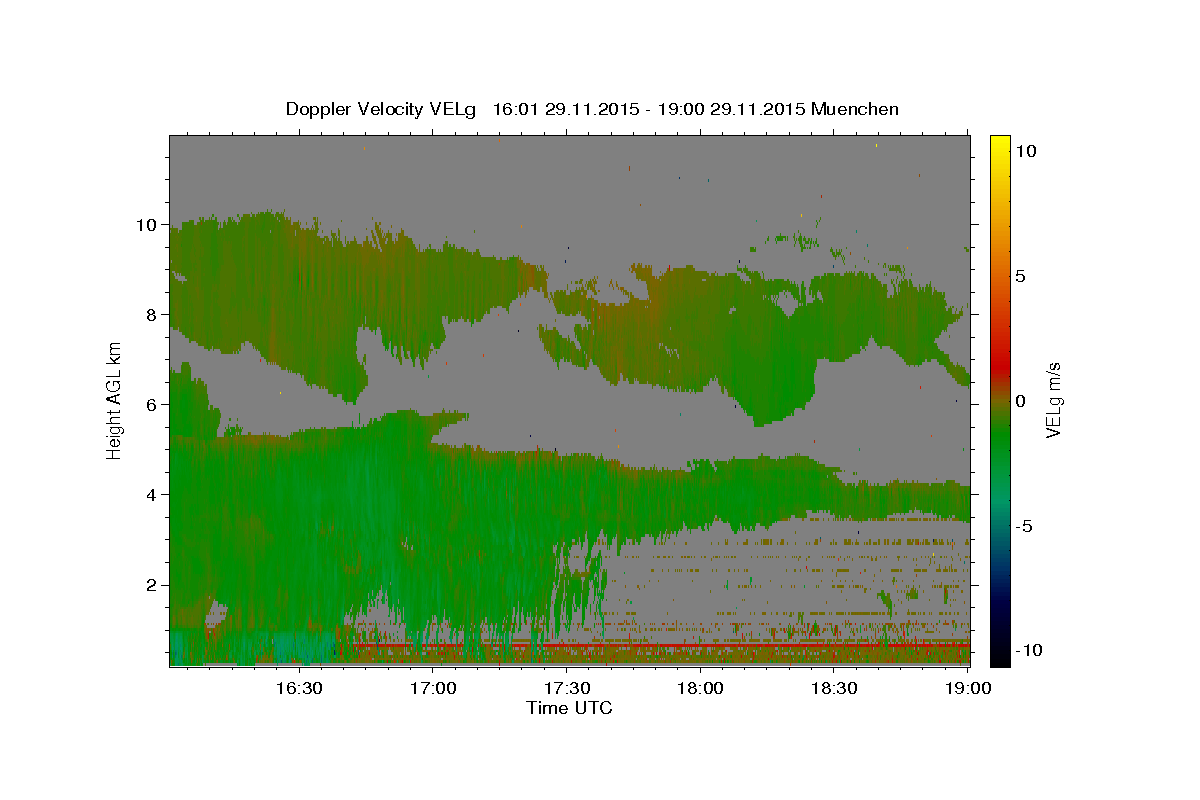Click the colorbar value 0 label
The image size is (1200, 800).
[x=1021, y=401]
